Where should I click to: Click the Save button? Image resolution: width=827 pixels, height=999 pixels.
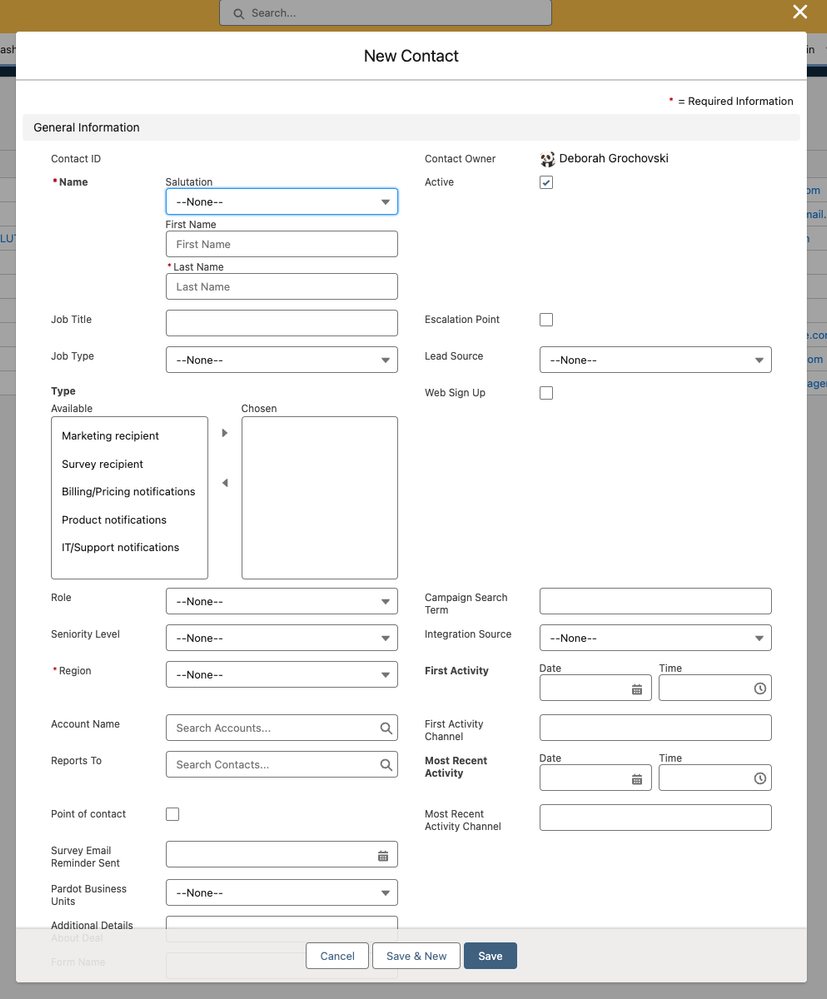point(490,956)
